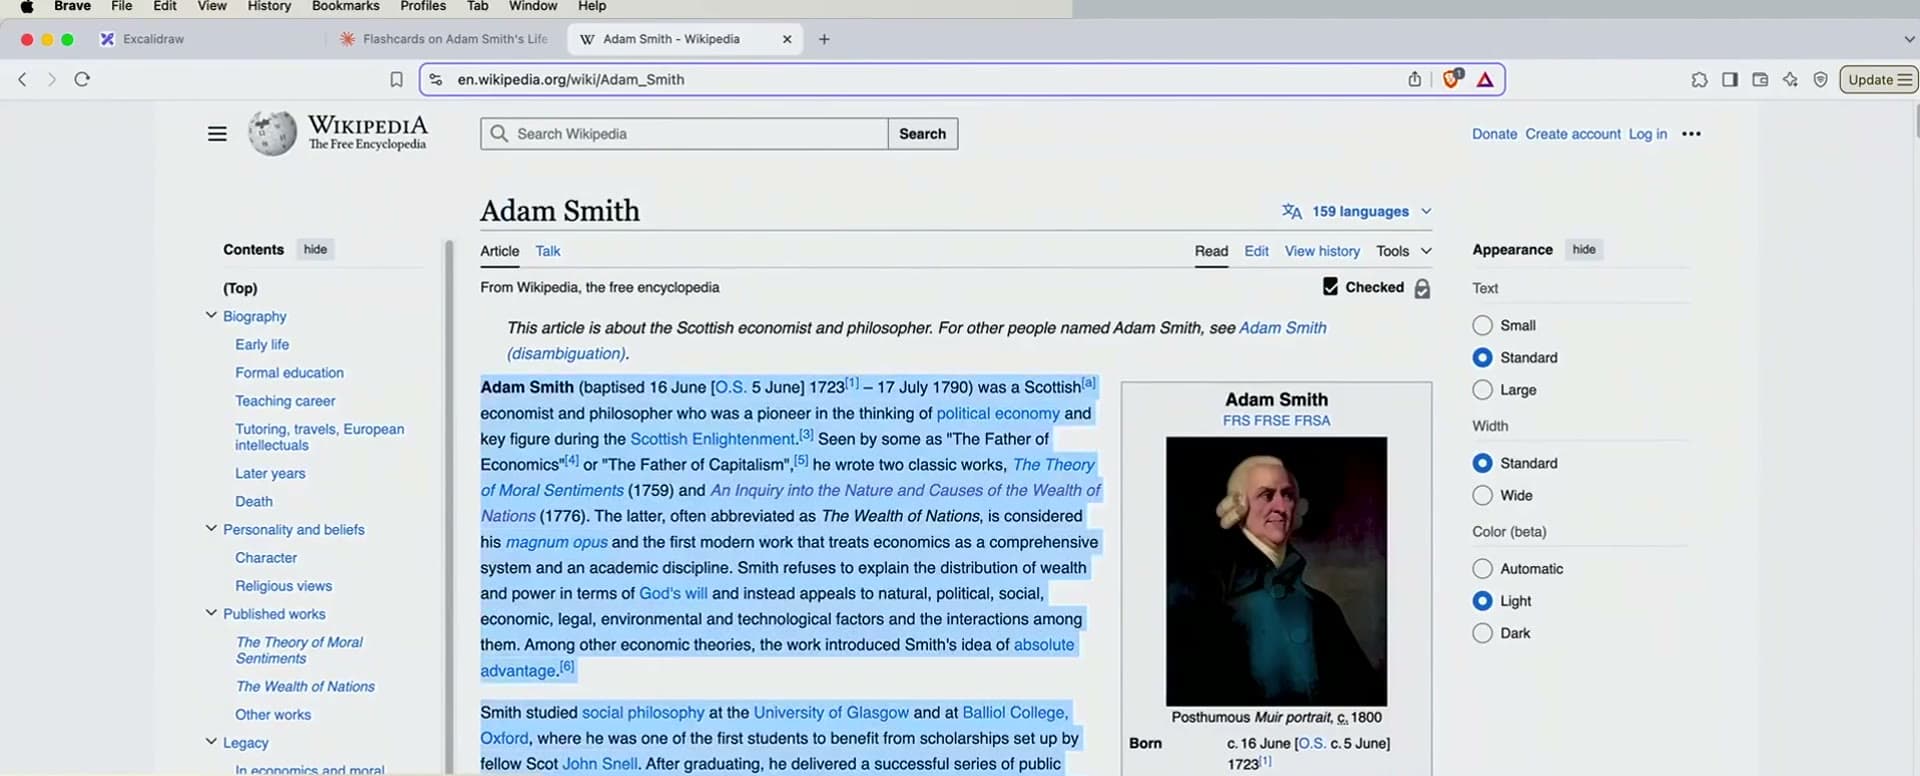This screenshot has height=776, width=1920.
Task: Open site settings icon in address bar
Action: (x=436, y=79)
